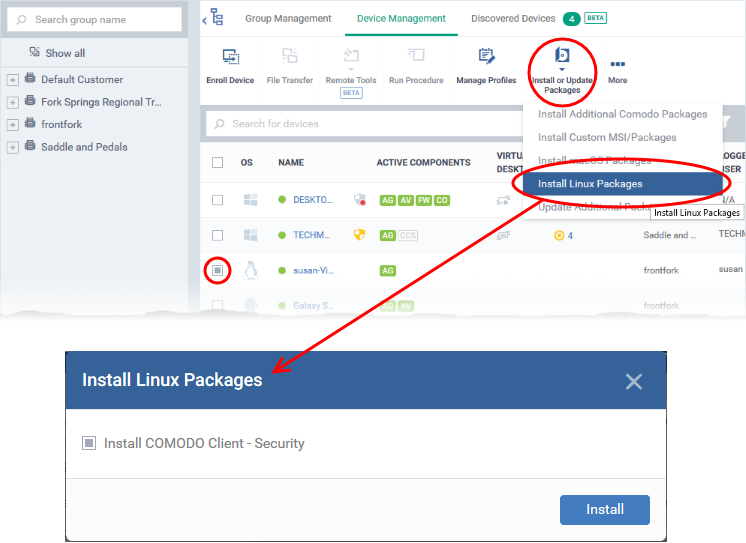Toggle the select-all devices checkbox
Screen dimensions: 746x543
coord(217,163)
